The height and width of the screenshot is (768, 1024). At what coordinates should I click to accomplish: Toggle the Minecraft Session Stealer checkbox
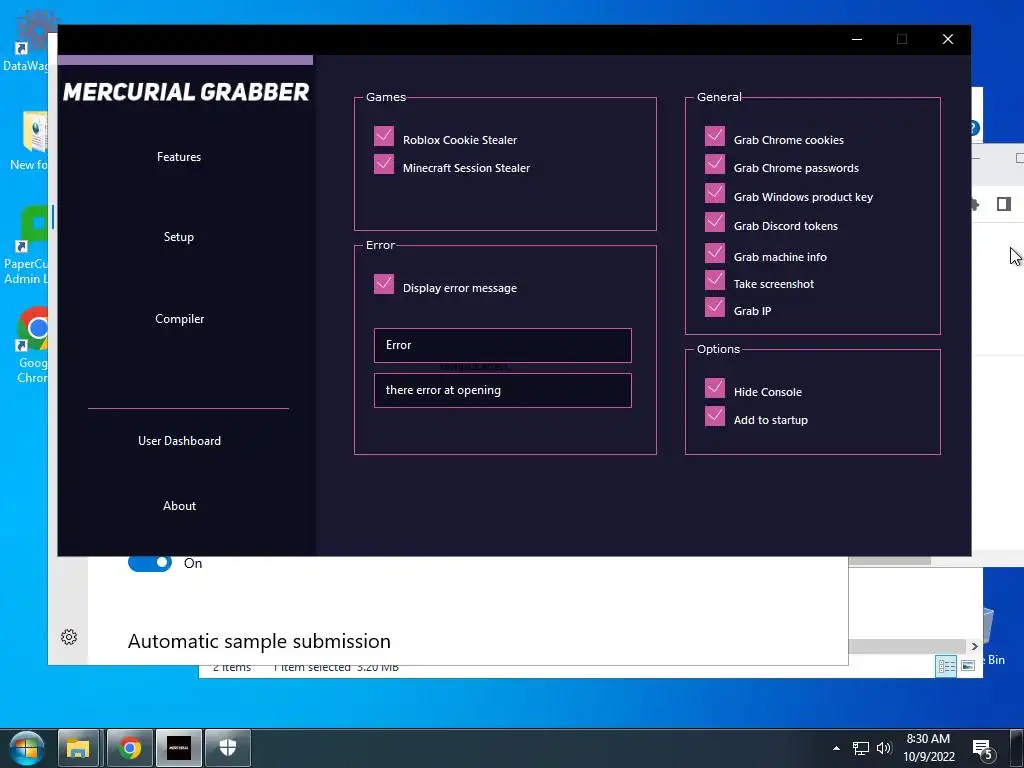(x=384, y=164)
